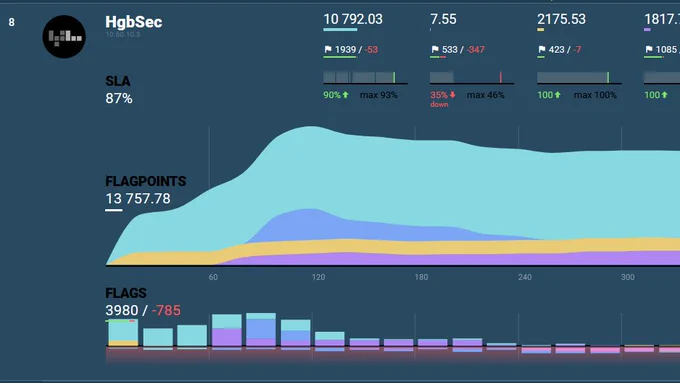Click the tallest flags bar with blue segment

[x=261, y=330]
